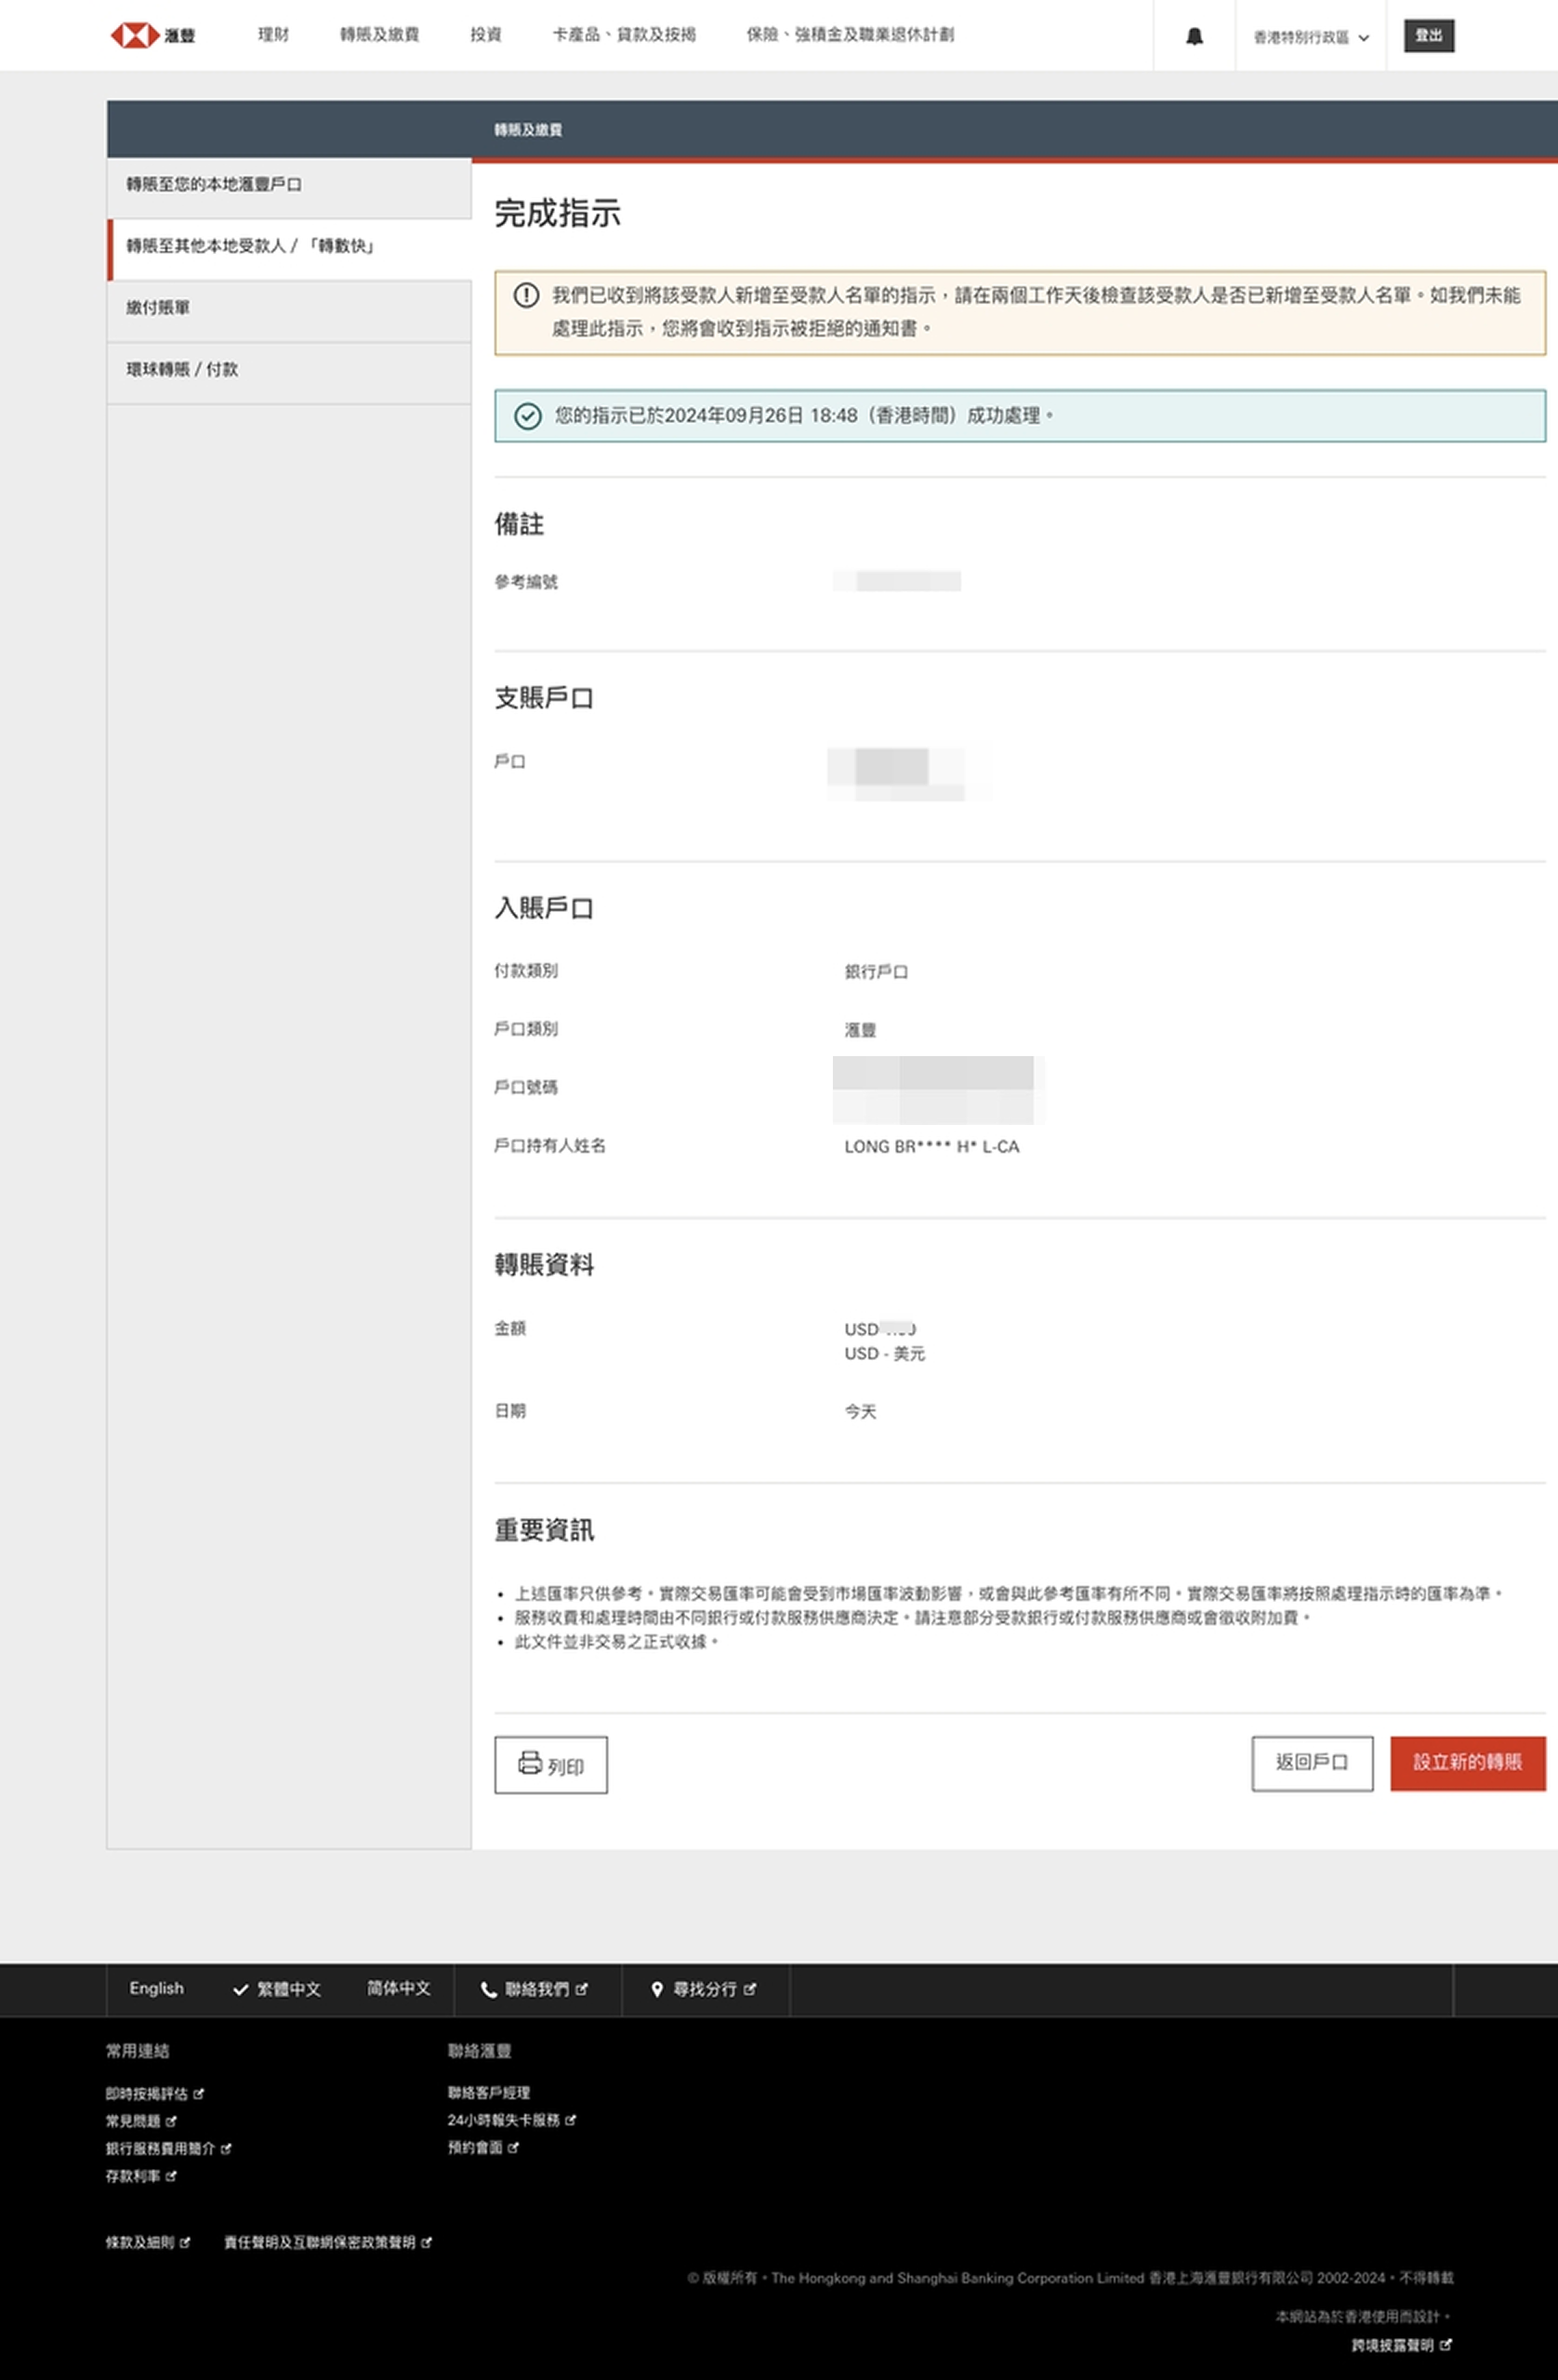Expand the 香港特別行政區 region dropdown
This screenshot has width=1558, height=2380.
point(1310,38)
